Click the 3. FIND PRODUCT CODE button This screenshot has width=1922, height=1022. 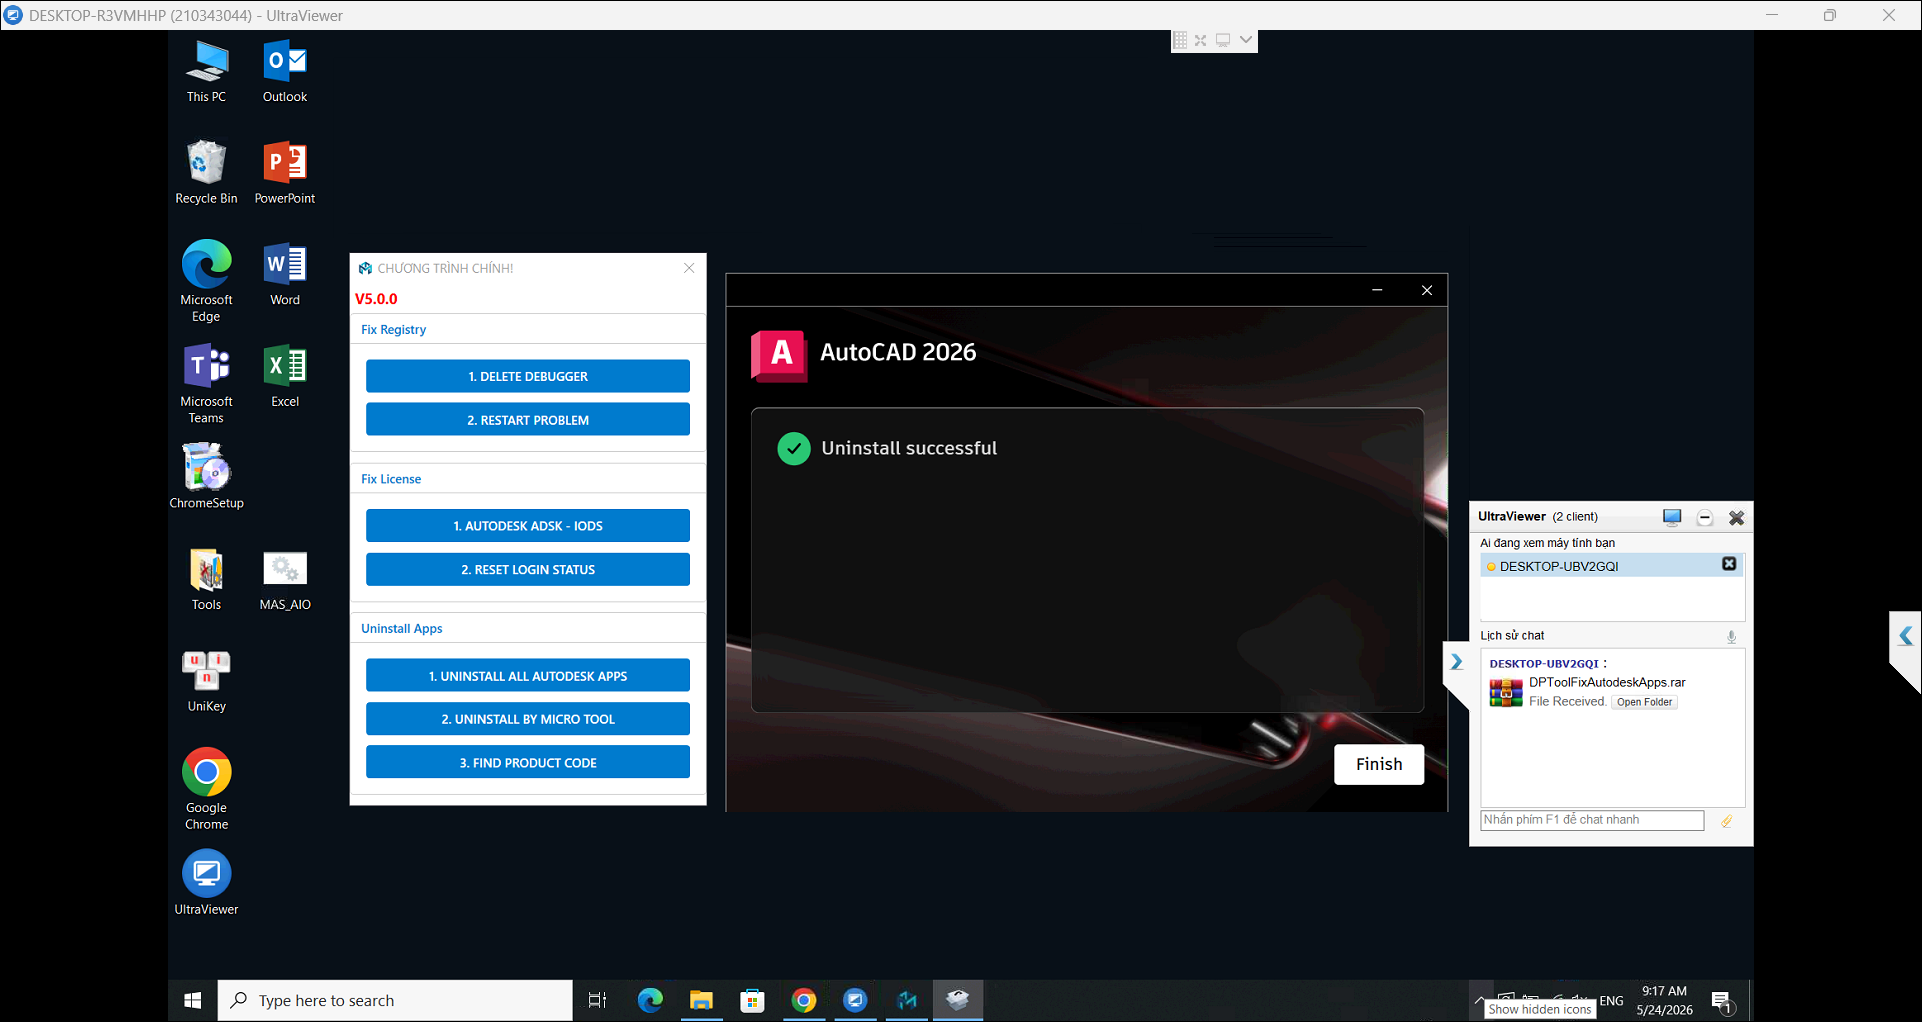[528, 763]
